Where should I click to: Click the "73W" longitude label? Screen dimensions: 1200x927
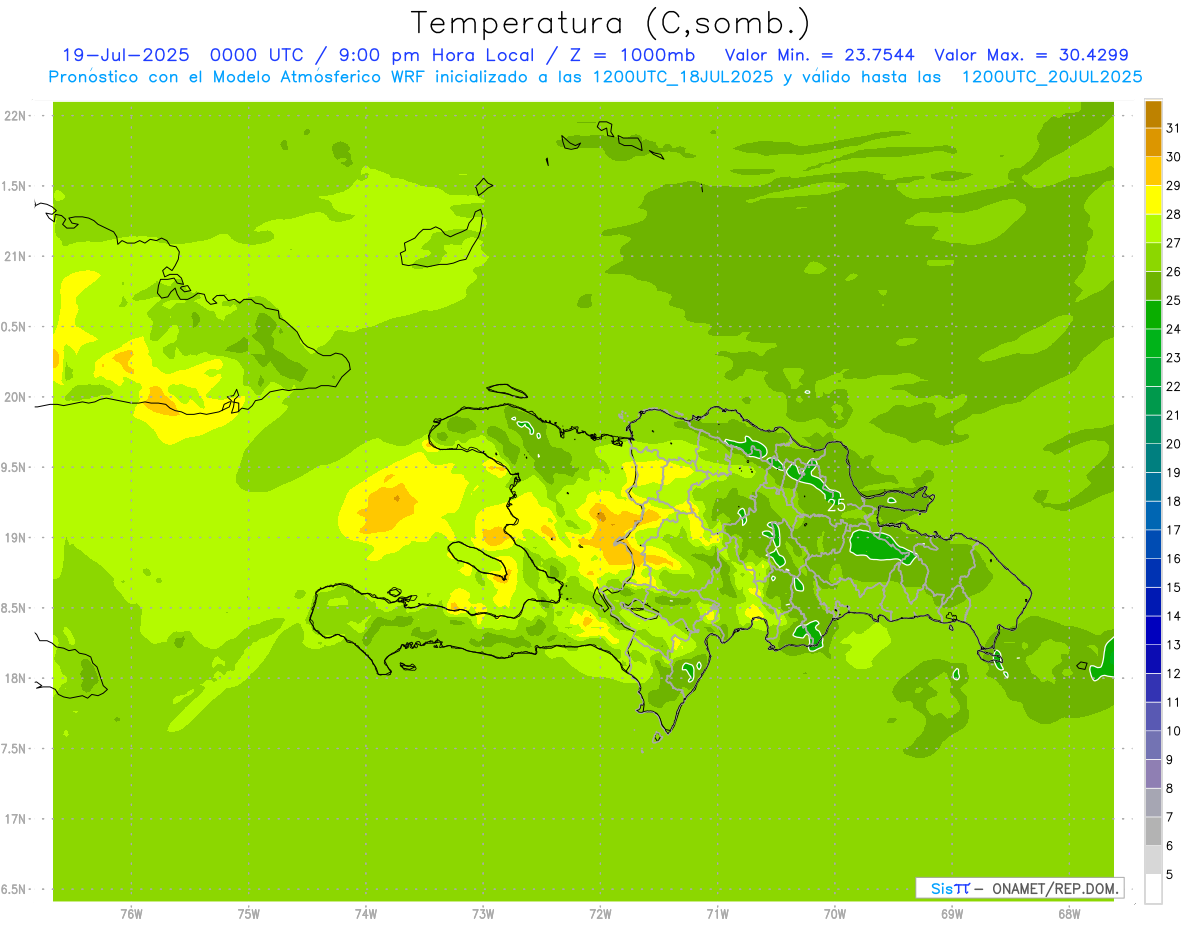(x=483, y=914)
